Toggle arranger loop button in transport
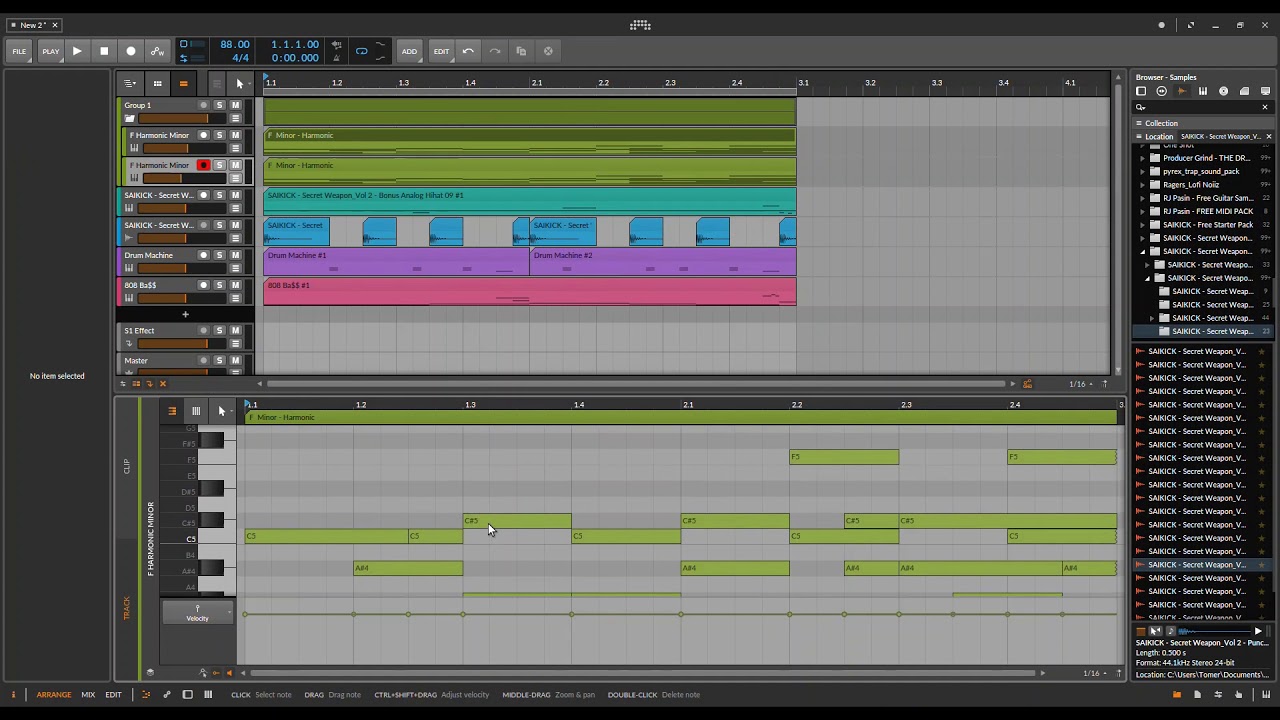Screen dimensions: 1280x720 click(361, 51)
